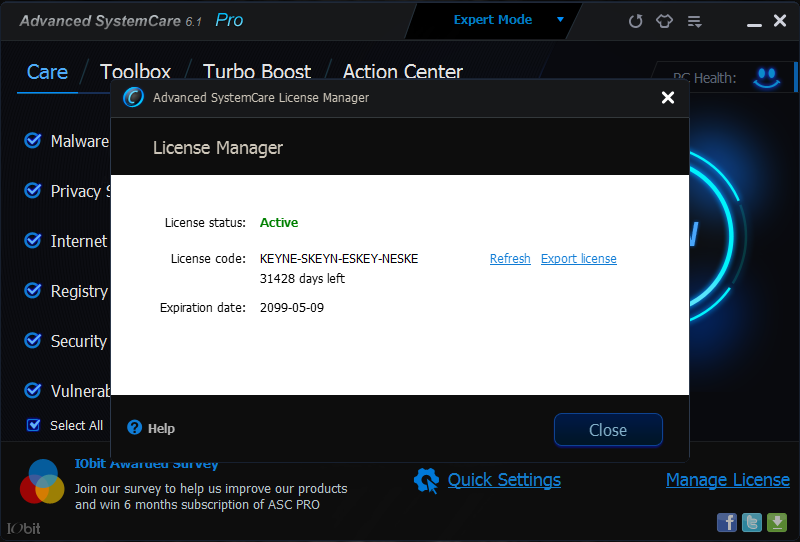Click the Refresh link in License Manager

click(x=510, y=259)
